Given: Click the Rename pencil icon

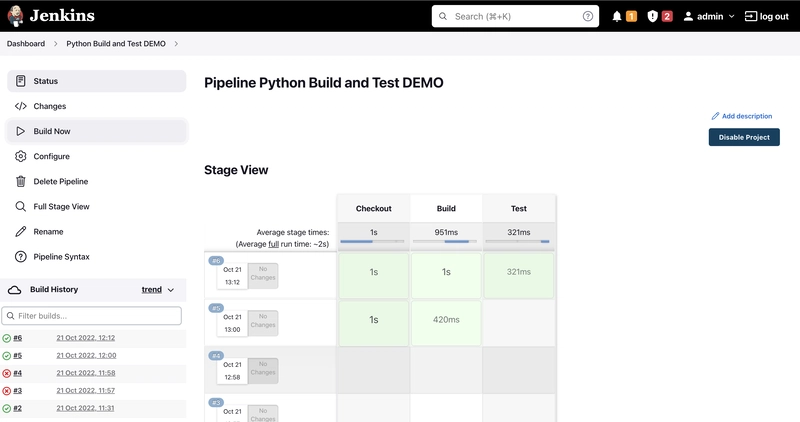Looking at the screenshot, I should click(21, 232).
